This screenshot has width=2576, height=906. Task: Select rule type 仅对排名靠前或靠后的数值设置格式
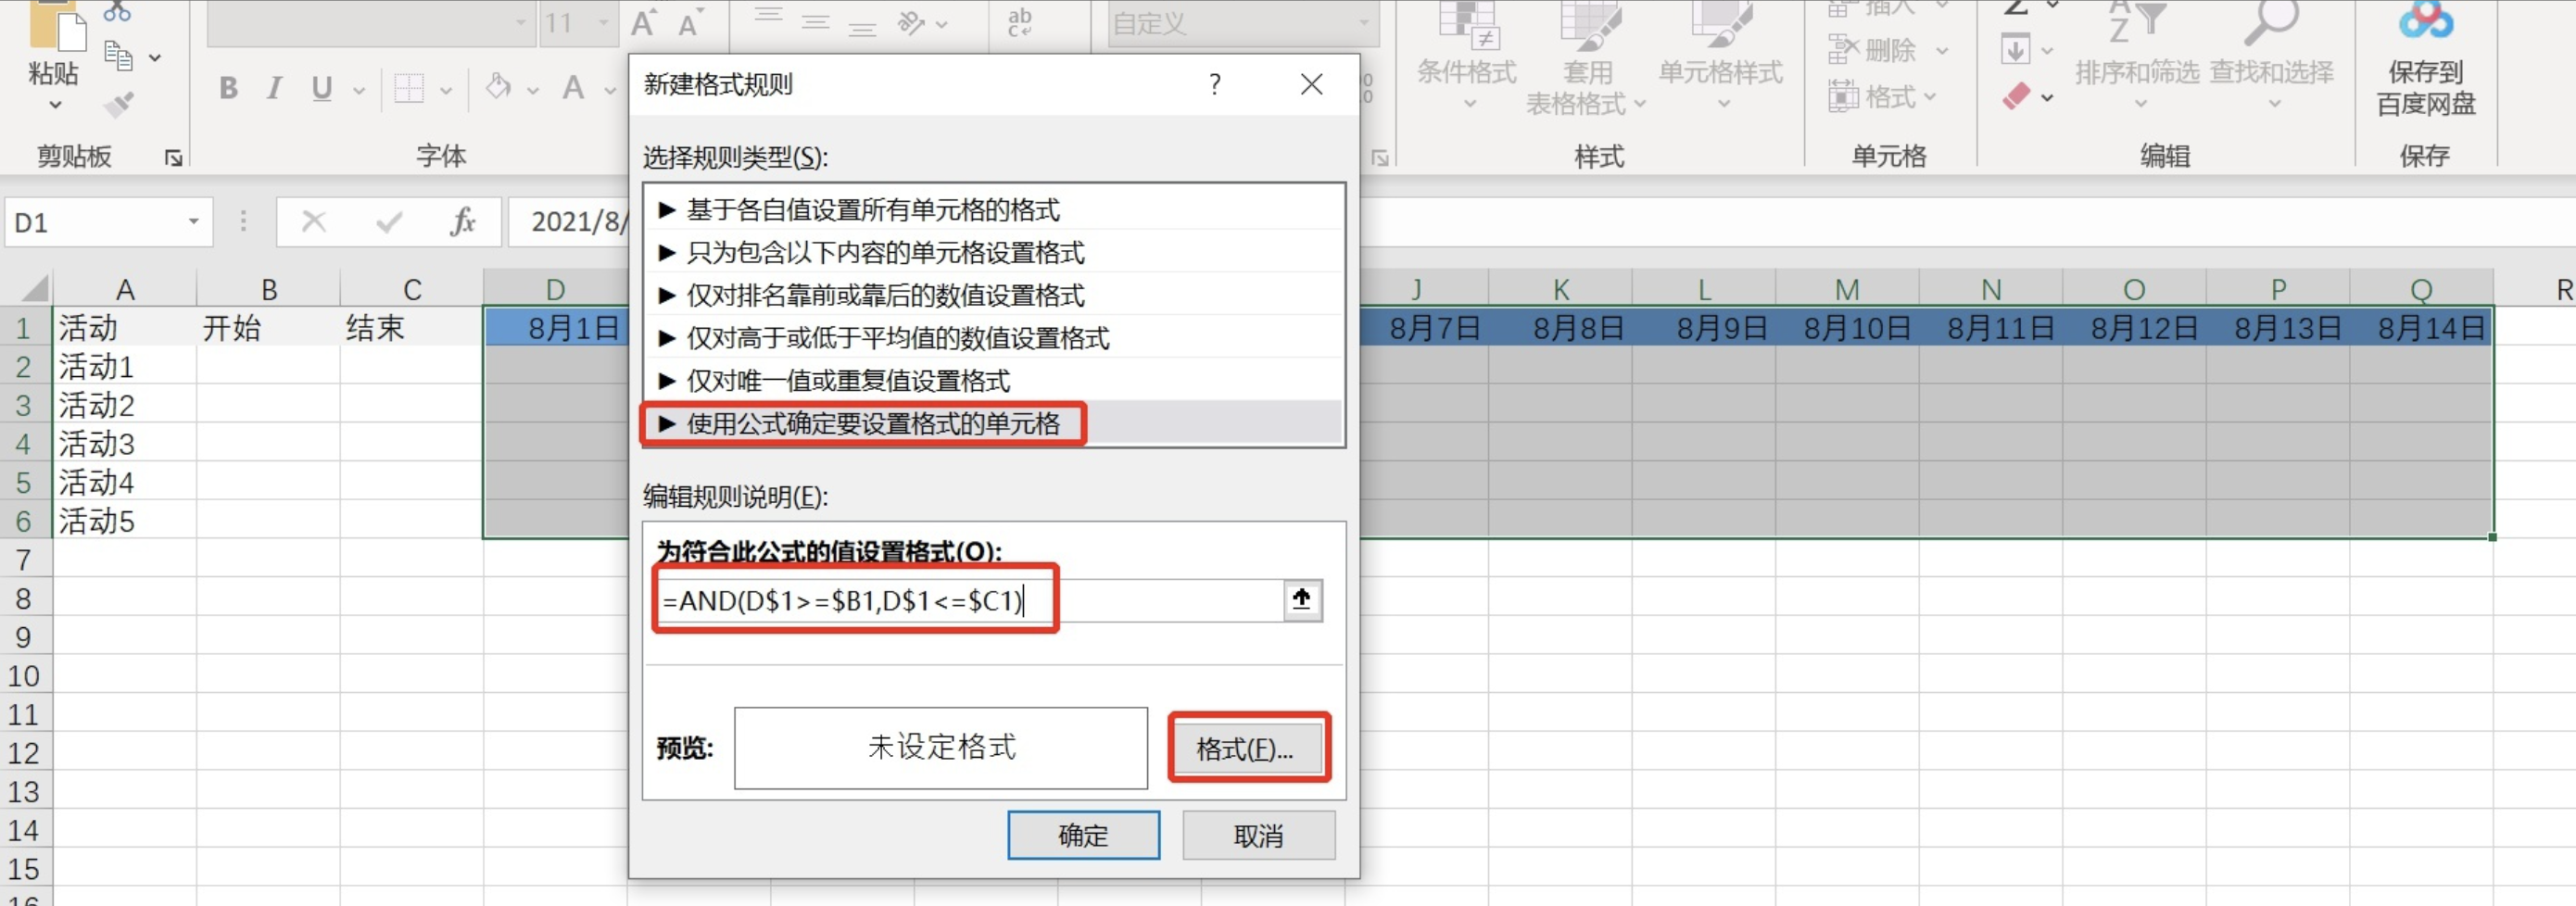pyautogui.click(x=993, y=295)
